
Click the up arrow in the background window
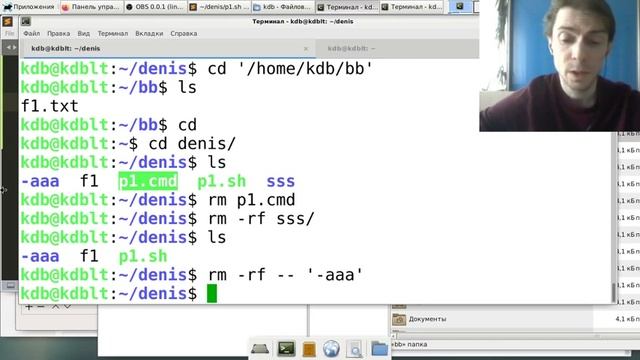click(x=56, y=307)
